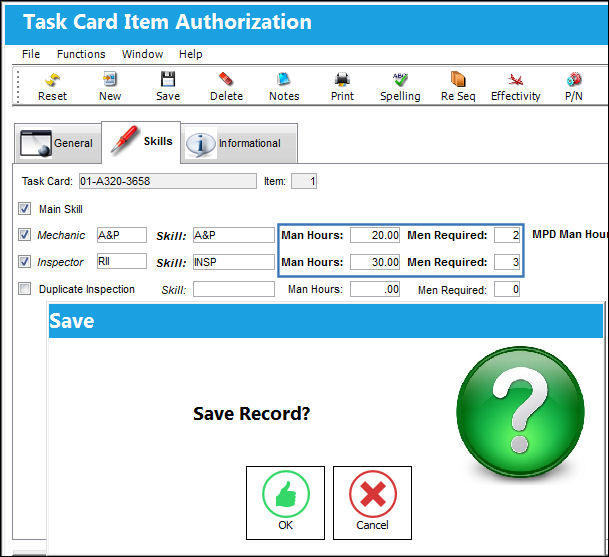Click the P/N toolbar icon
The width and height of the screenshot is (609, 557).
(574, 79)
